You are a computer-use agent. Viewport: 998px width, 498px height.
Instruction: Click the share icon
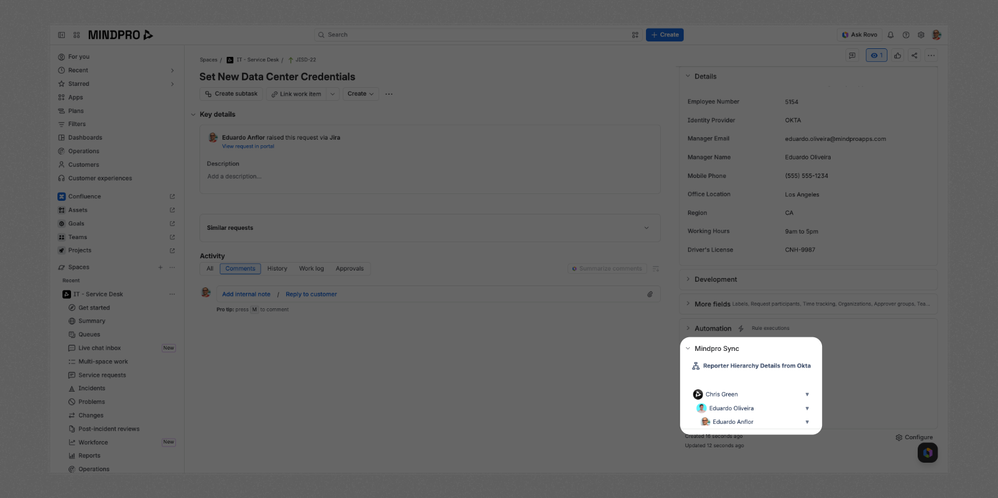coord(914,55)
